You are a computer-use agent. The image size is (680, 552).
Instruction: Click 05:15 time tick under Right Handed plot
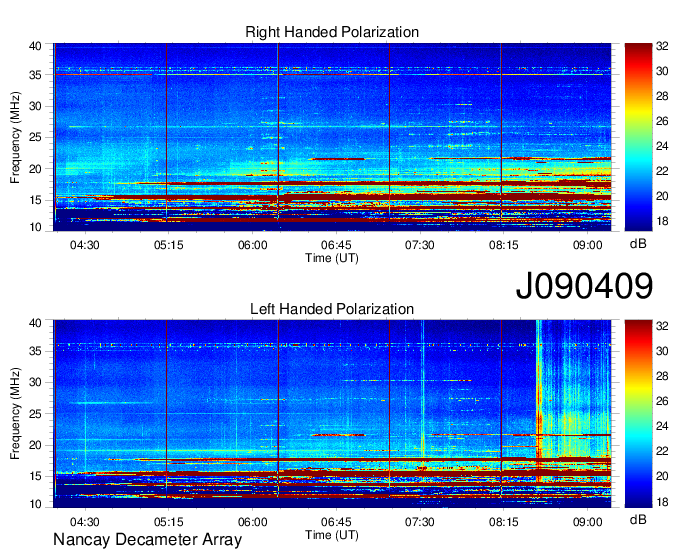168,245
